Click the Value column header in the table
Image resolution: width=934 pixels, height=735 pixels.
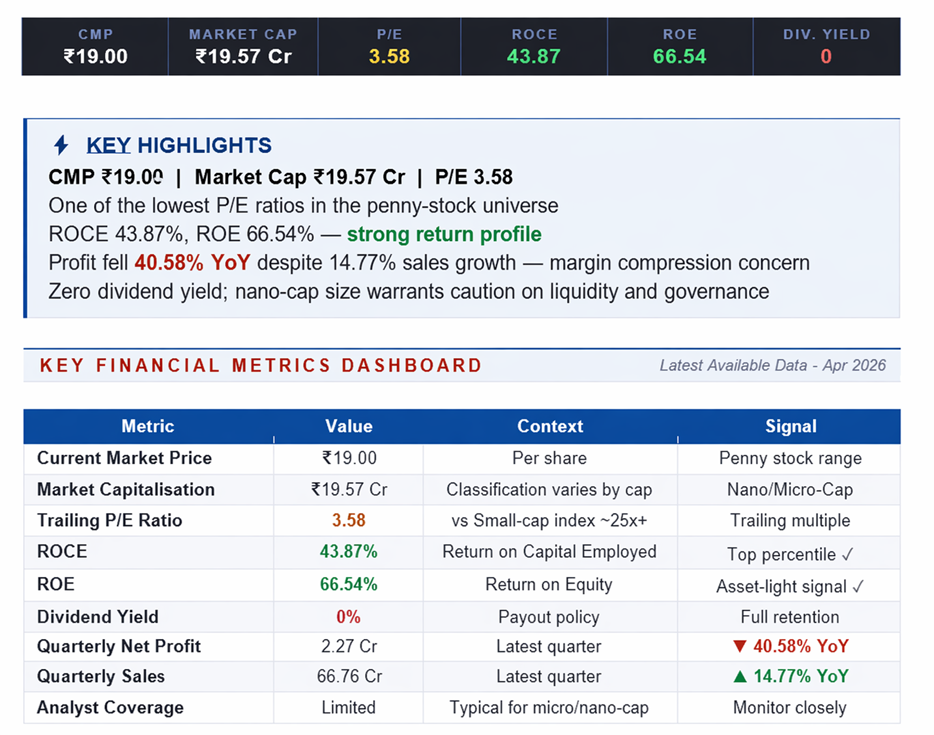pos(348,426)
